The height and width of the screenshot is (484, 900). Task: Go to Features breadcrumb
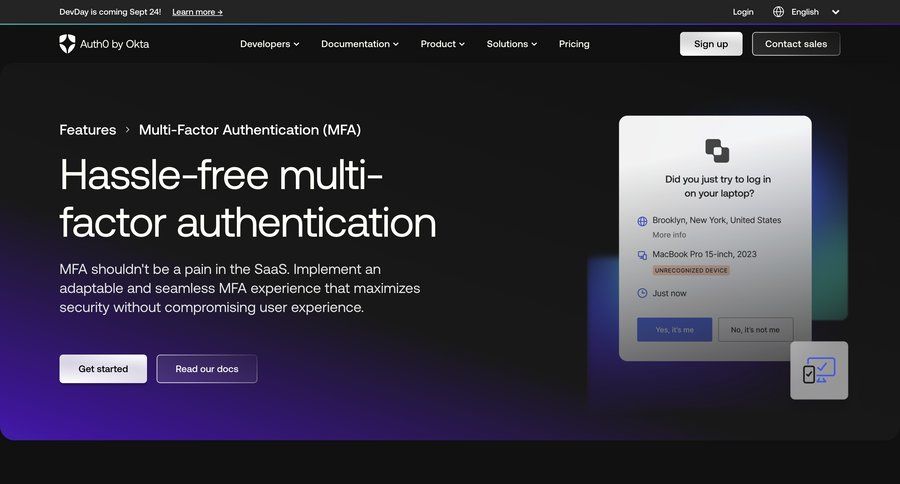[88, 130]
